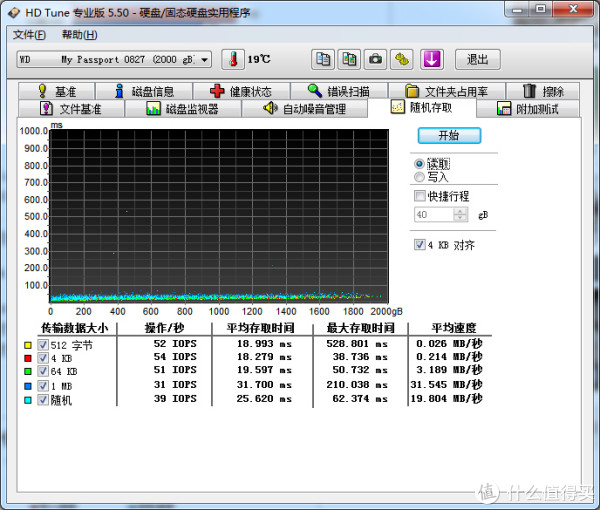
Task: Open the 文件(F) menu
Action: click(29, 35)
